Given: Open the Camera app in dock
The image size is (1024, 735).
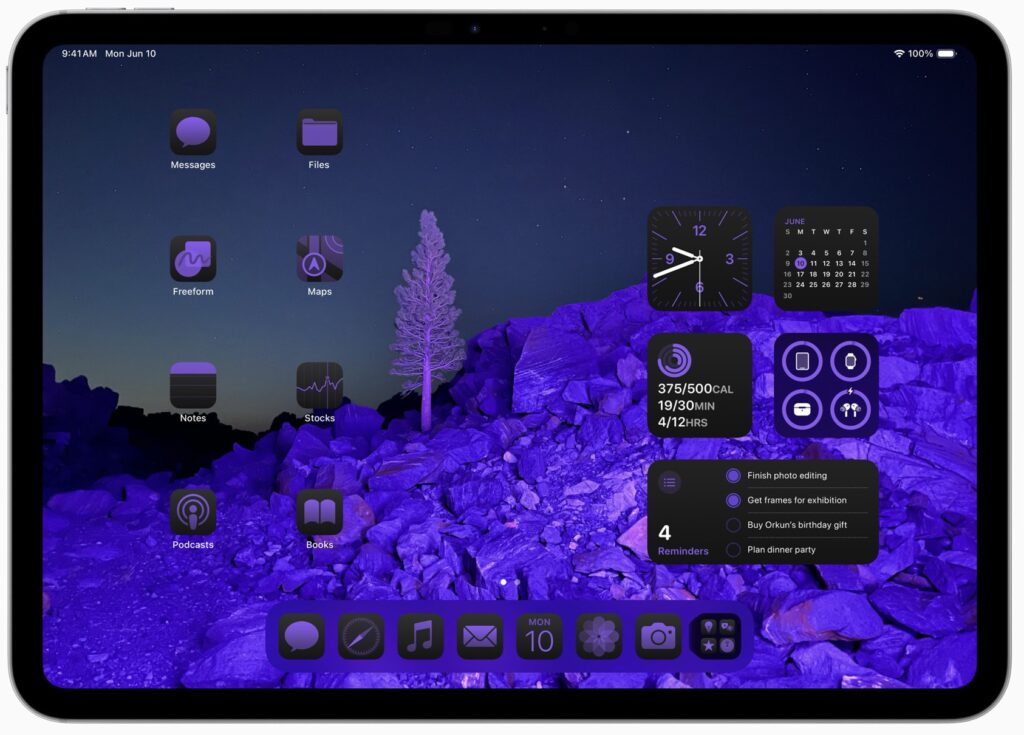Looking at the screenshot, I should coord(658,637).
